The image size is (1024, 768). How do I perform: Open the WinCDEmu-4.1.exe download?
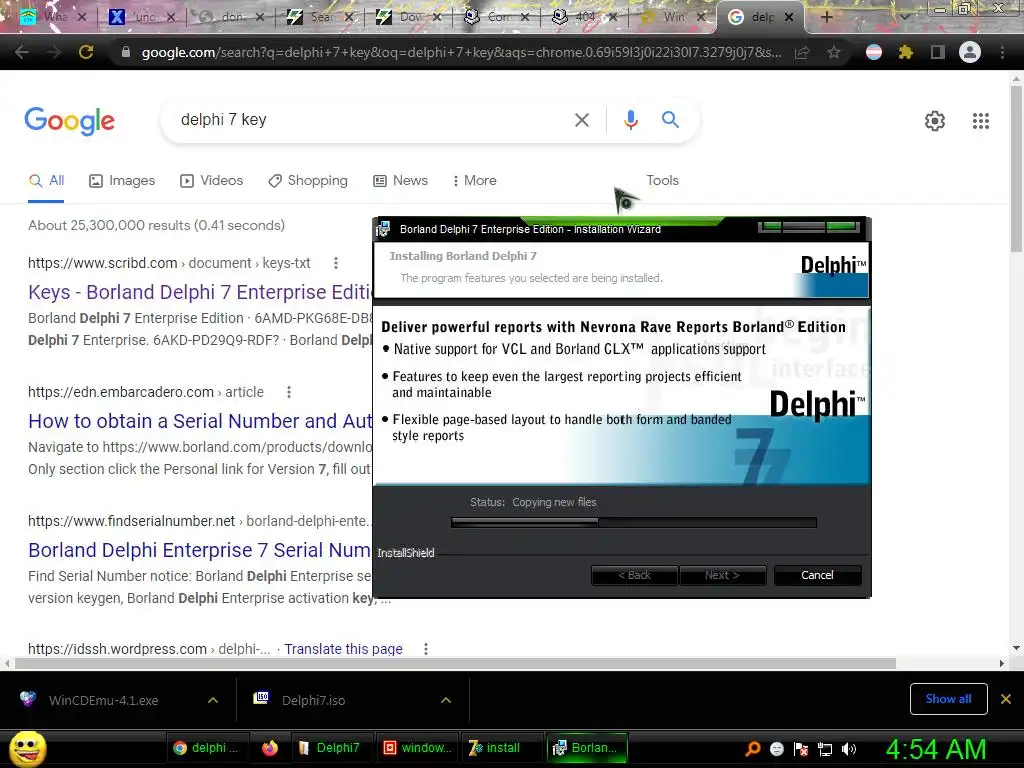[x=103, y=700]
